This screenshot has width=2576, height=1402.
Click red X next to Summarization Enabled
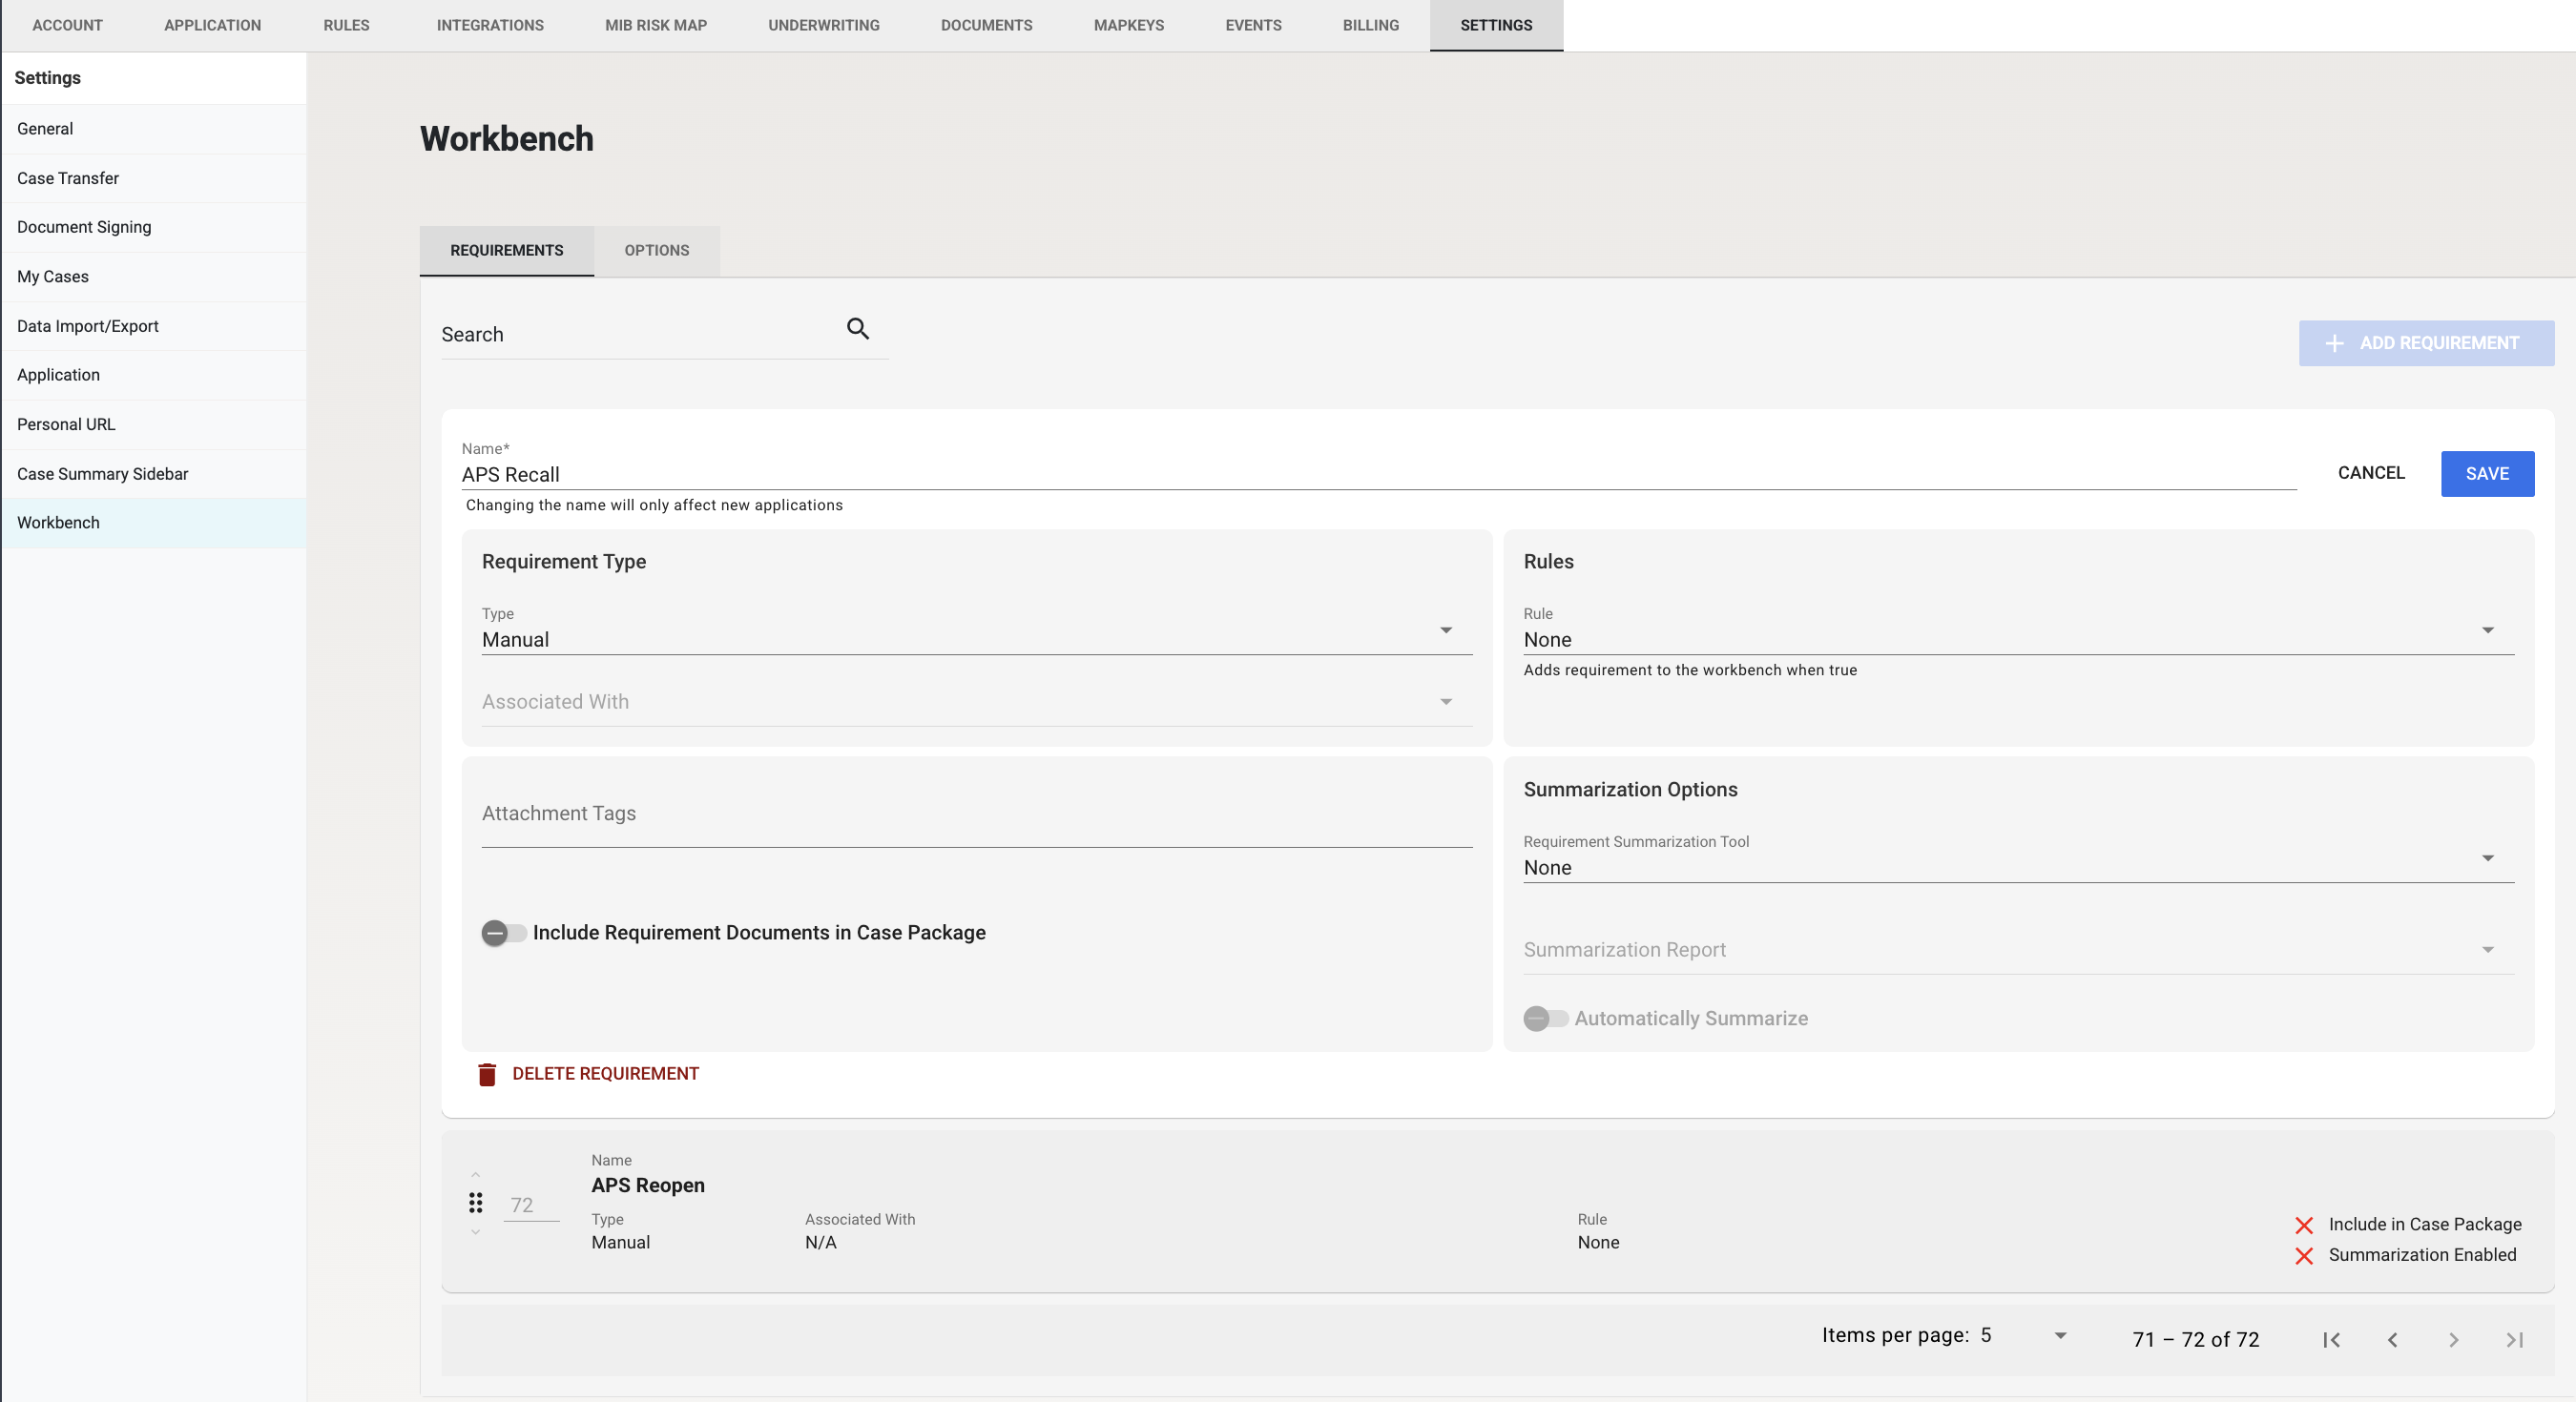coord(2304,1256)
